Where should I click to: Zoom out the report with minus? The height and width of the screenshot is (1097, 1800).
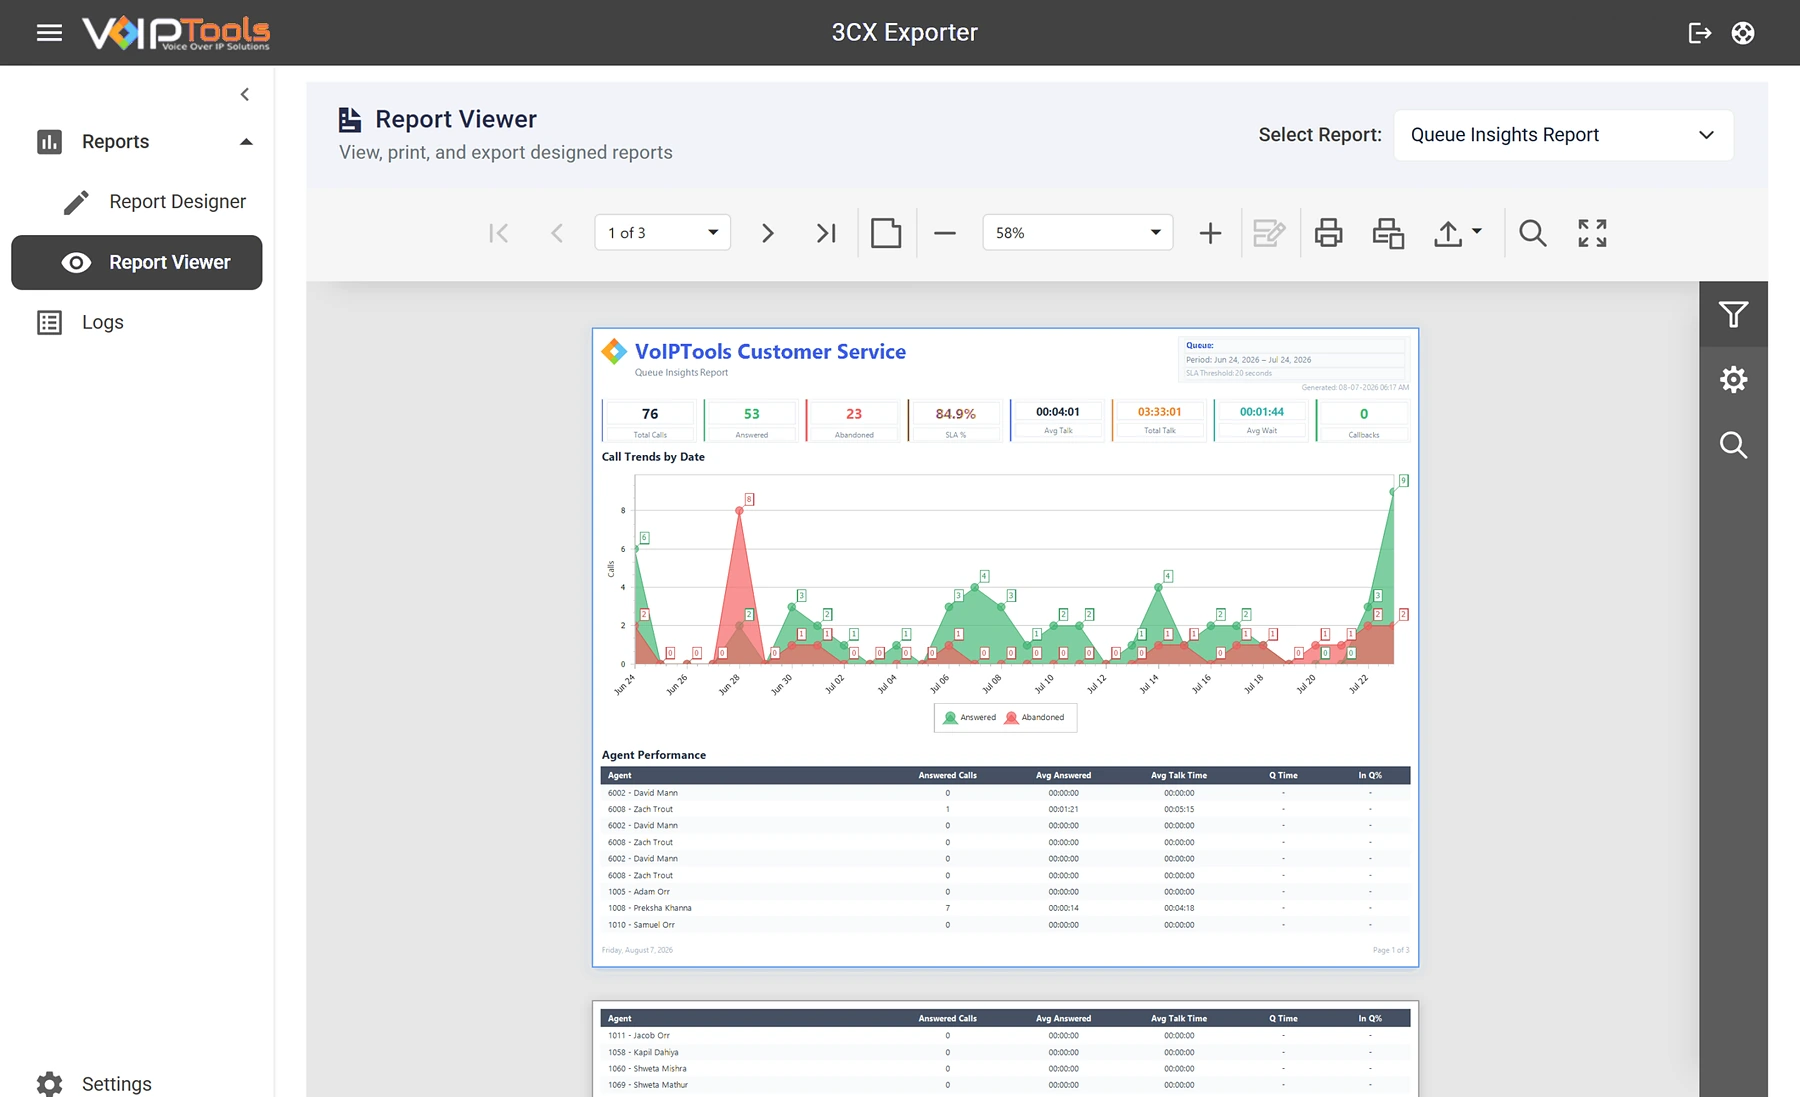coord(945,233)
